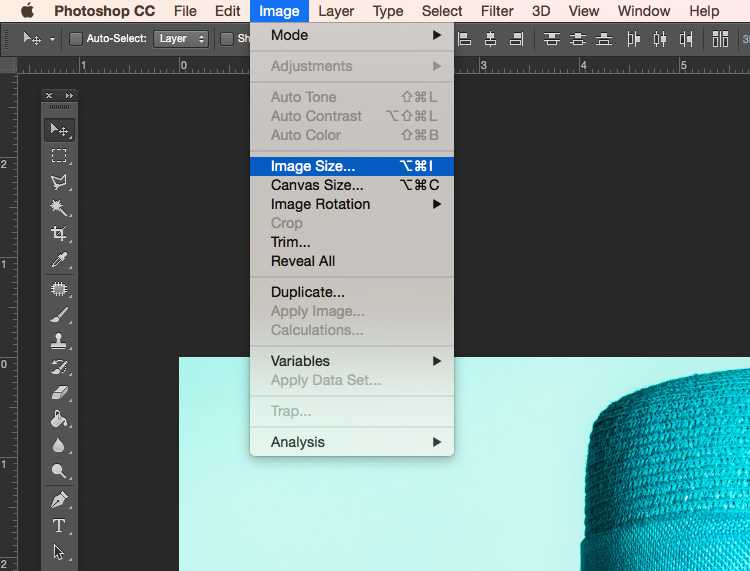Open the Filter menu
This screenshot has width=750, height=571.
(497, 11)
